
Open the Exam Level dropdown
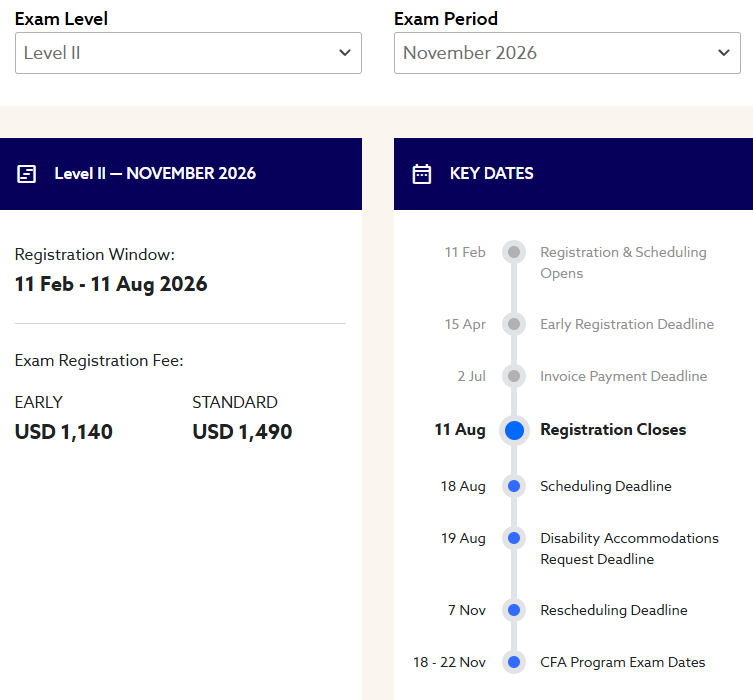coord(188,53)
